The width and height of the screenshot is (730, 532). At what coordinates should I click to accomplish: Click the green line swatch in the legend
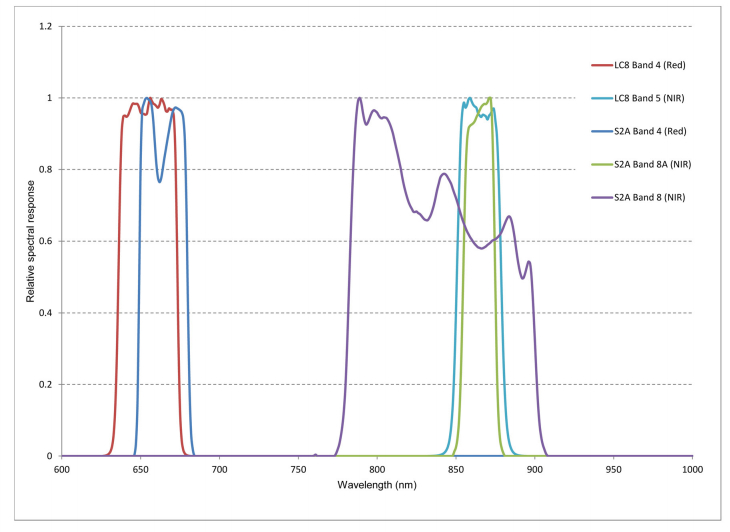(x=601, y=164)
